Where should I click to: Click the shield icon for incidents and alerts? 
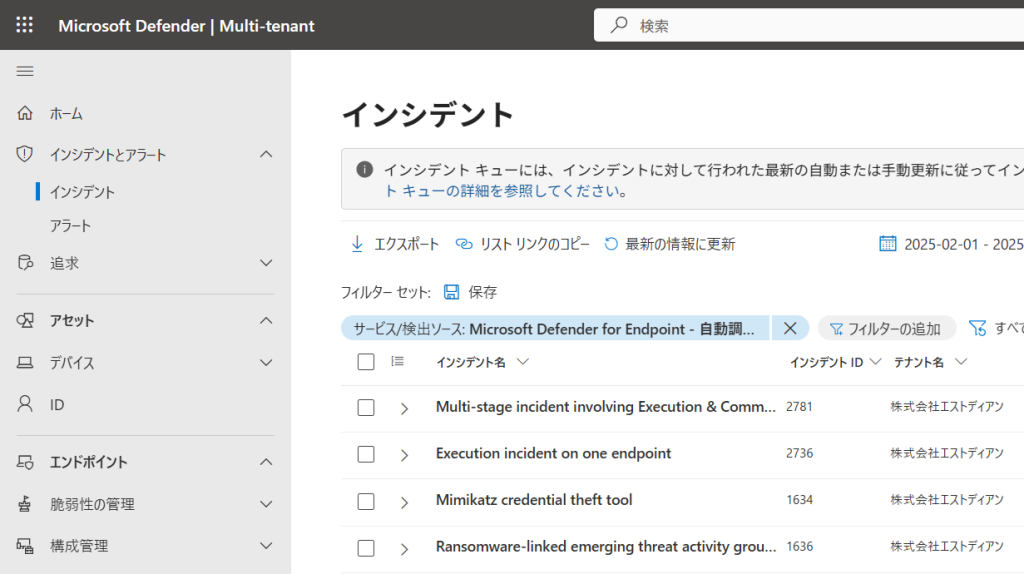coord(25,154)
